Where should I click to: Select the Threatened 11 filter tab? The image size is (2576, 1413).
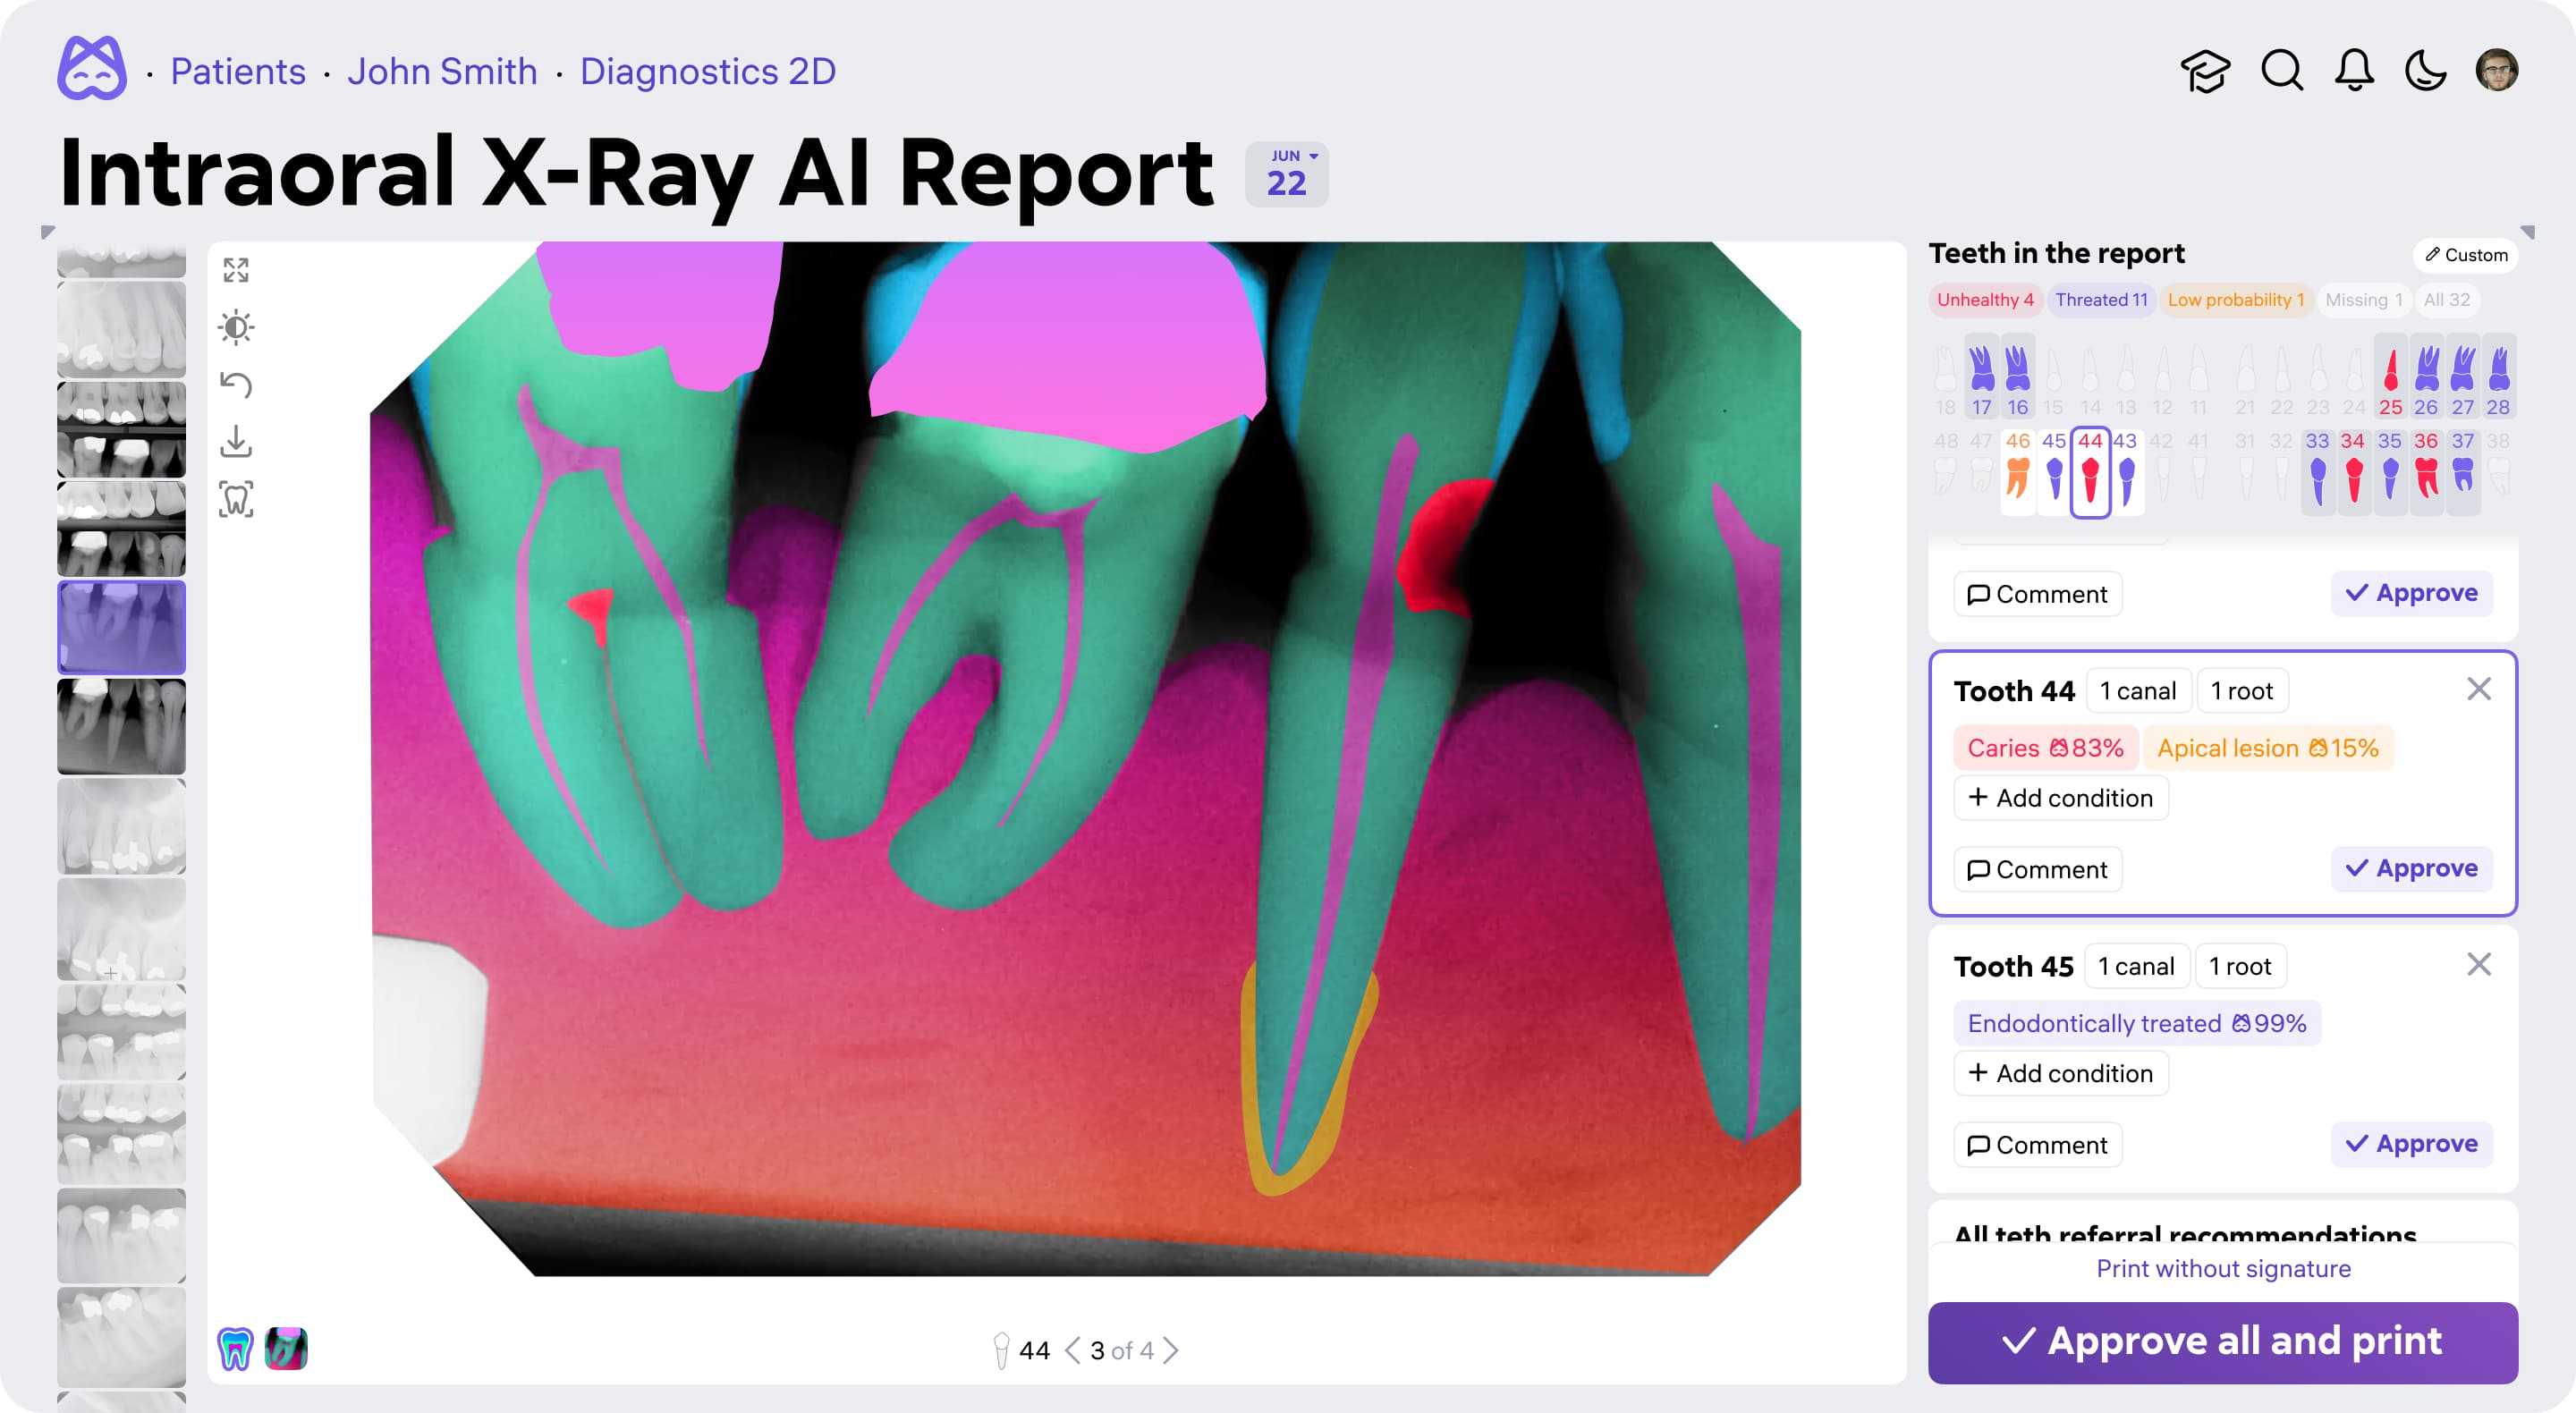click(x=2101, y=300)
